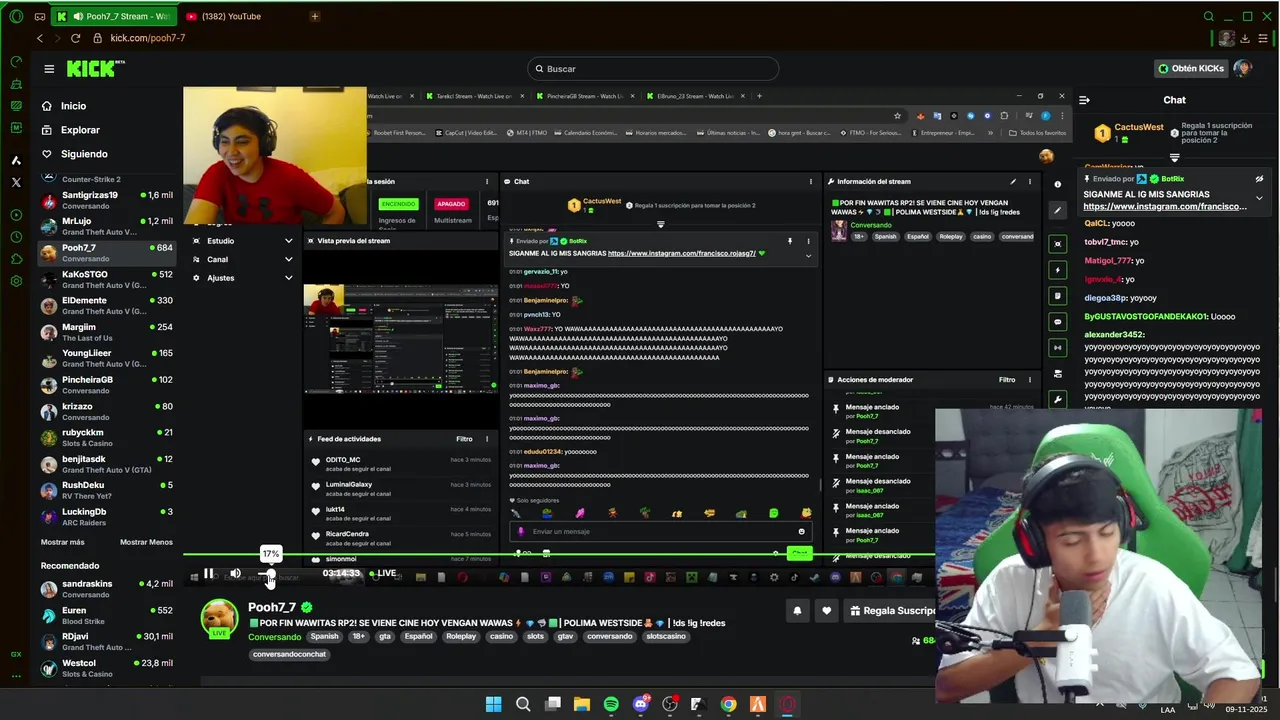The width and height of the screenshot is (1280, 720).
Task: Click the lightning bolt dashboard sidebar icon
Action: 1057,270
